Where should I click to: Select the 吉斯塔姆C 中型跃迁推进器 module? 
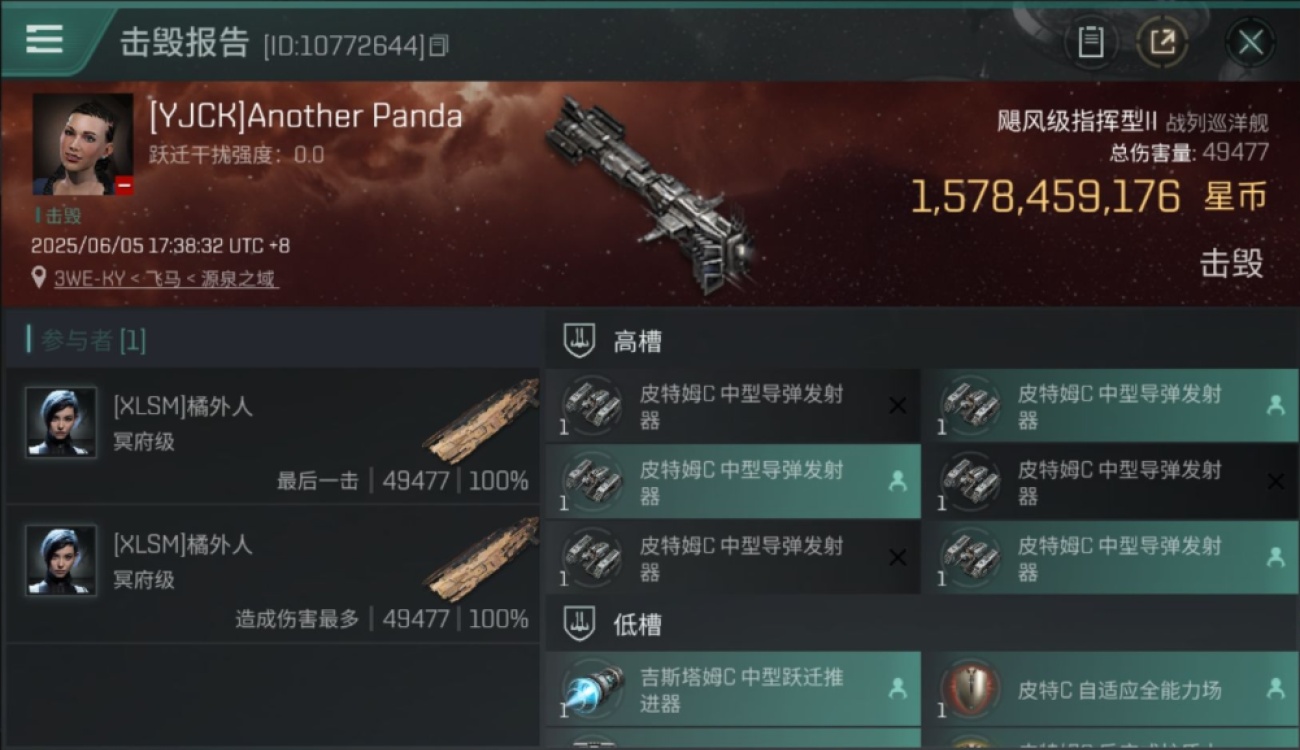733,689
